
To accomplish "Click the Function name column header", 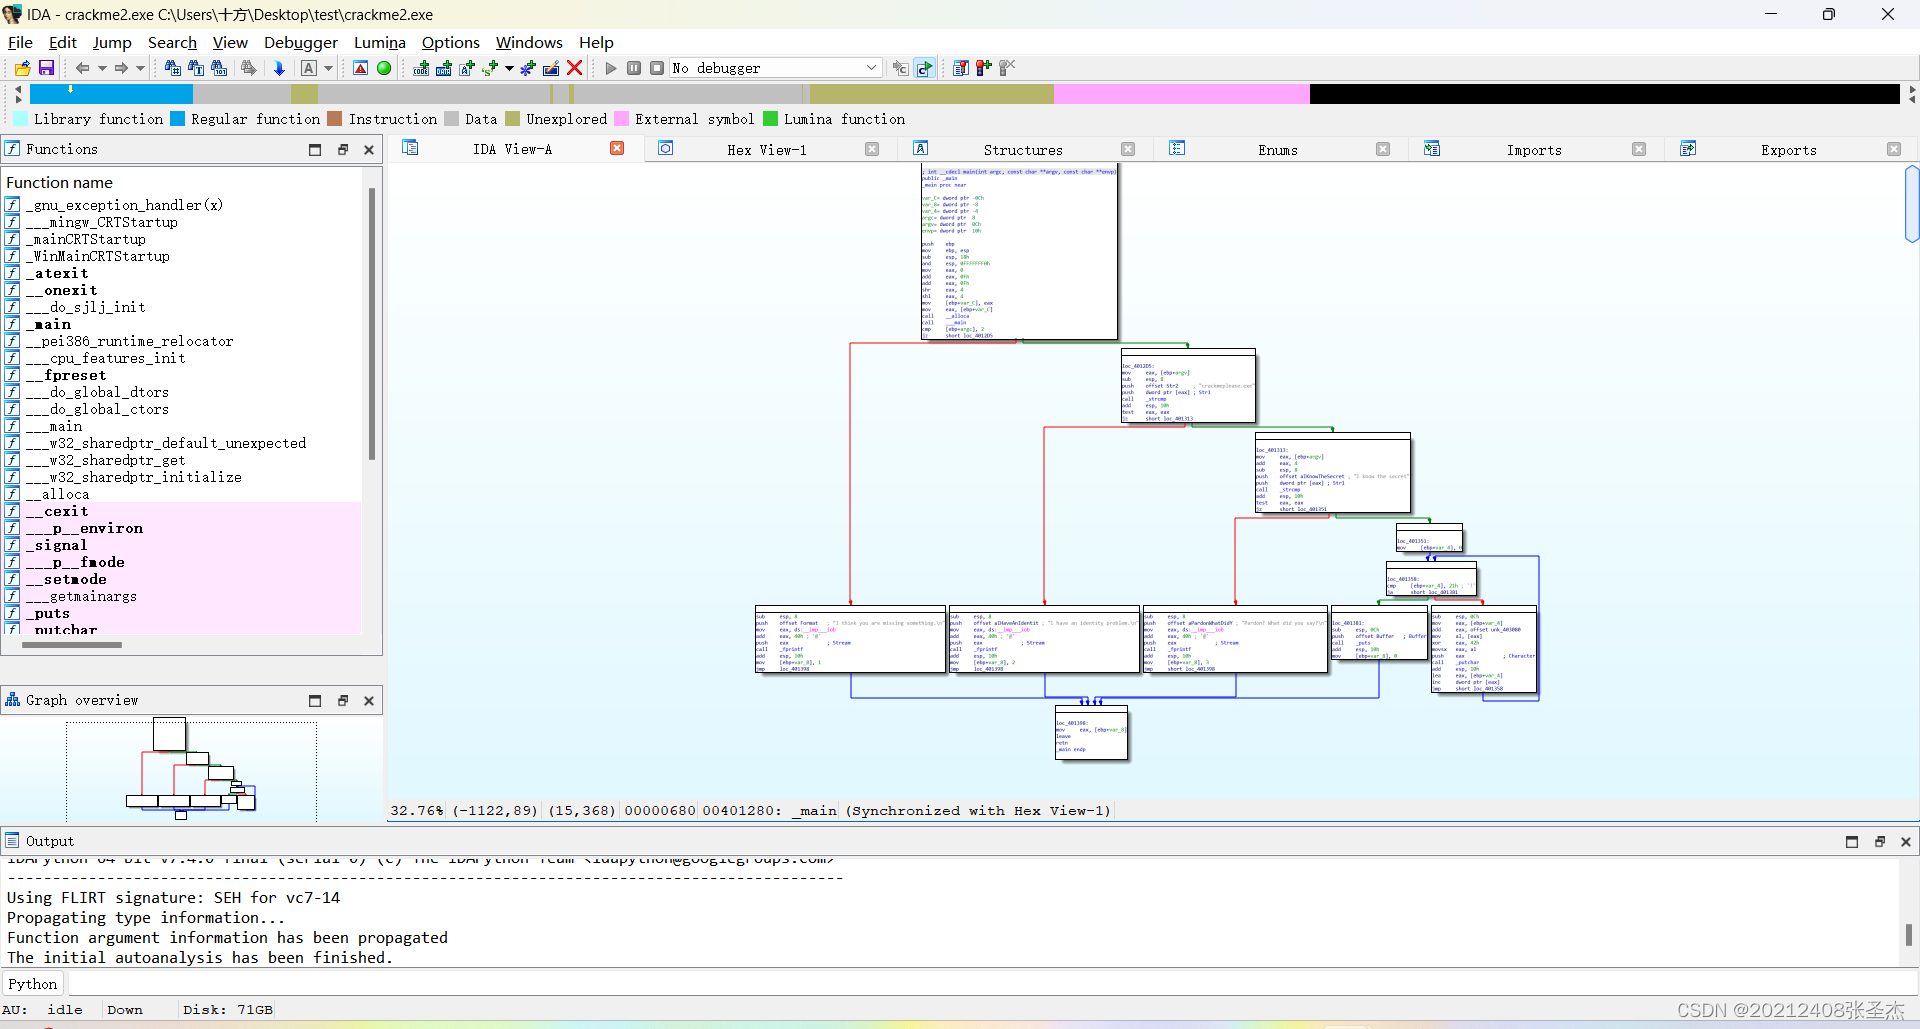I will click(59, 182).
